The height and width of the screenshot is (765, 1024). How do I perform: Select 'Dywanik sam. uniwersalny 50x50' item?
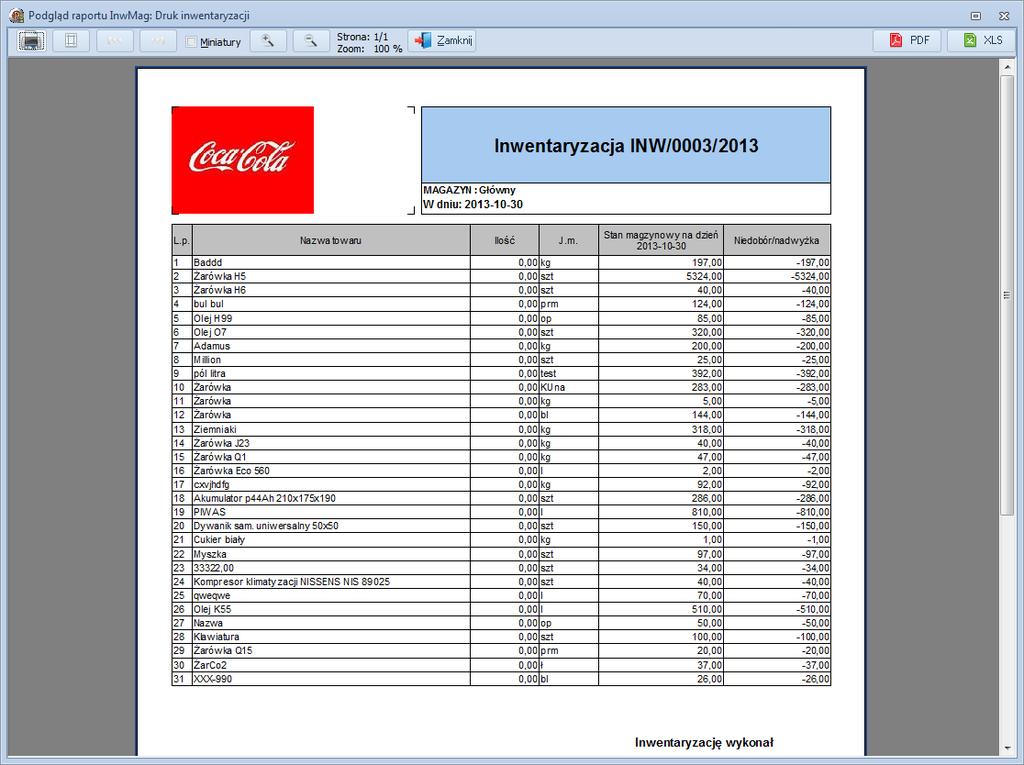[x=266, y=526]
